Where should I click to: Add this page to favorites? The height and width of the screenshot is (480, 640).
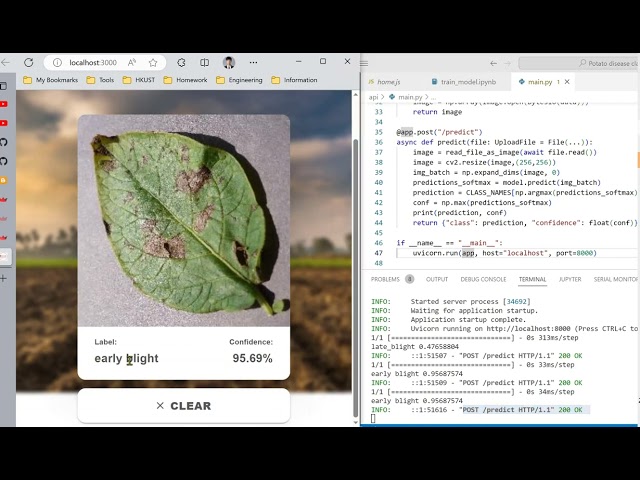pos(153,62)
